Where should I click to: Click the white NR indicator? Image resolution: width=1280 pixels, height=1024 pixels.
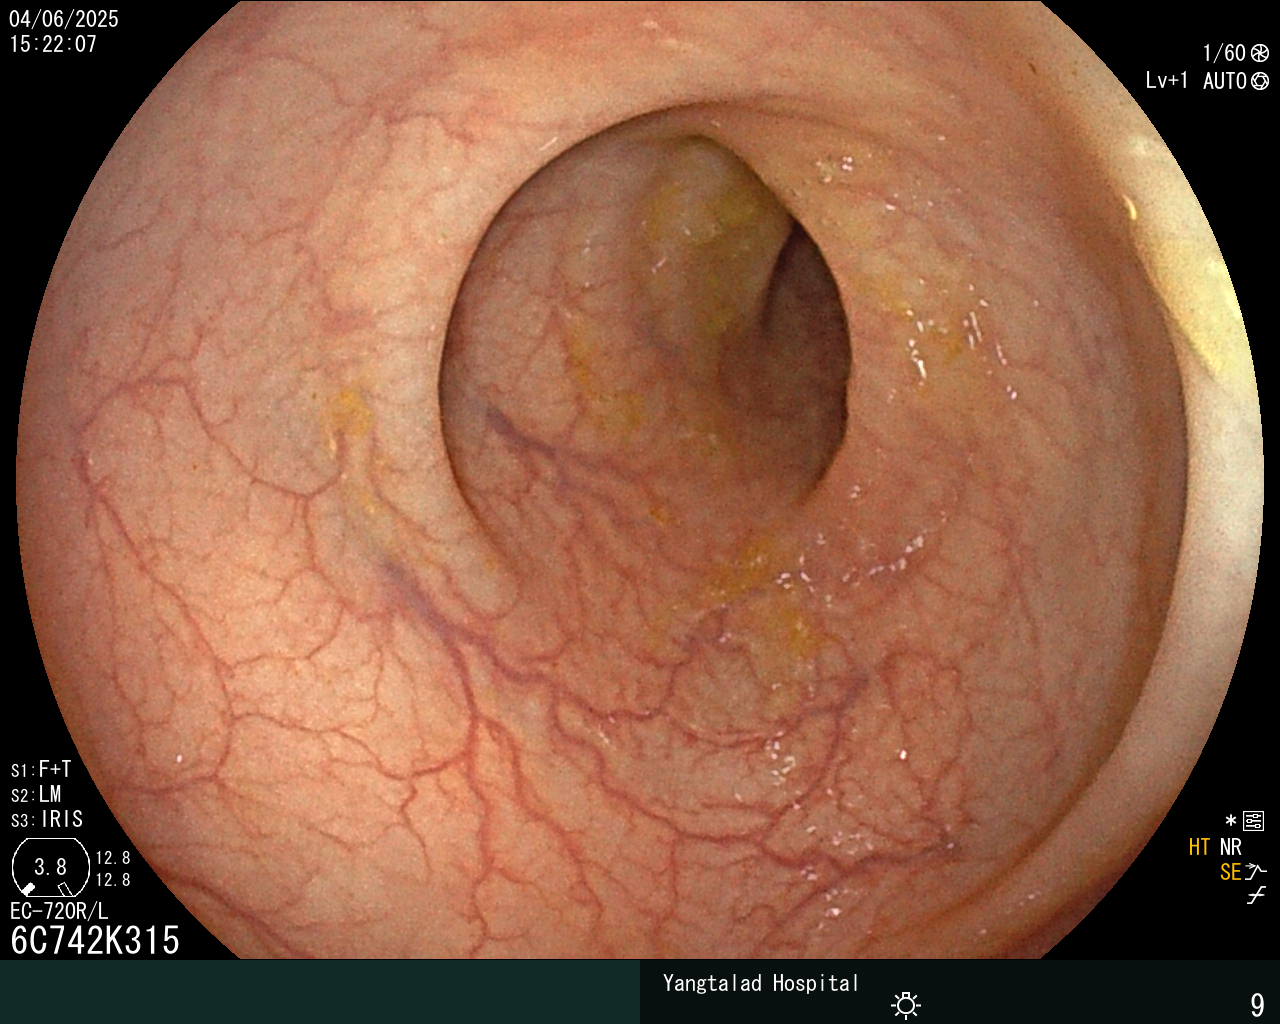(1231, 847)
